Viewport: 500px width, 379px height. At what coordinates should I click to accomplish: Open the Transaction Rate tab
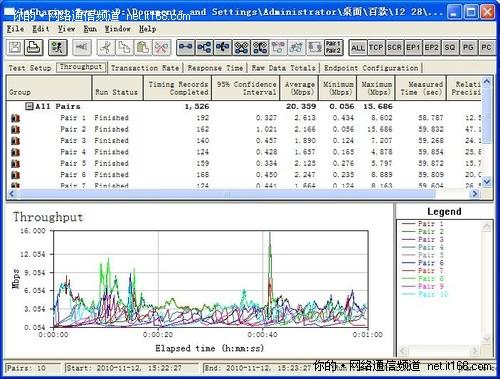(x=145, y=68)
